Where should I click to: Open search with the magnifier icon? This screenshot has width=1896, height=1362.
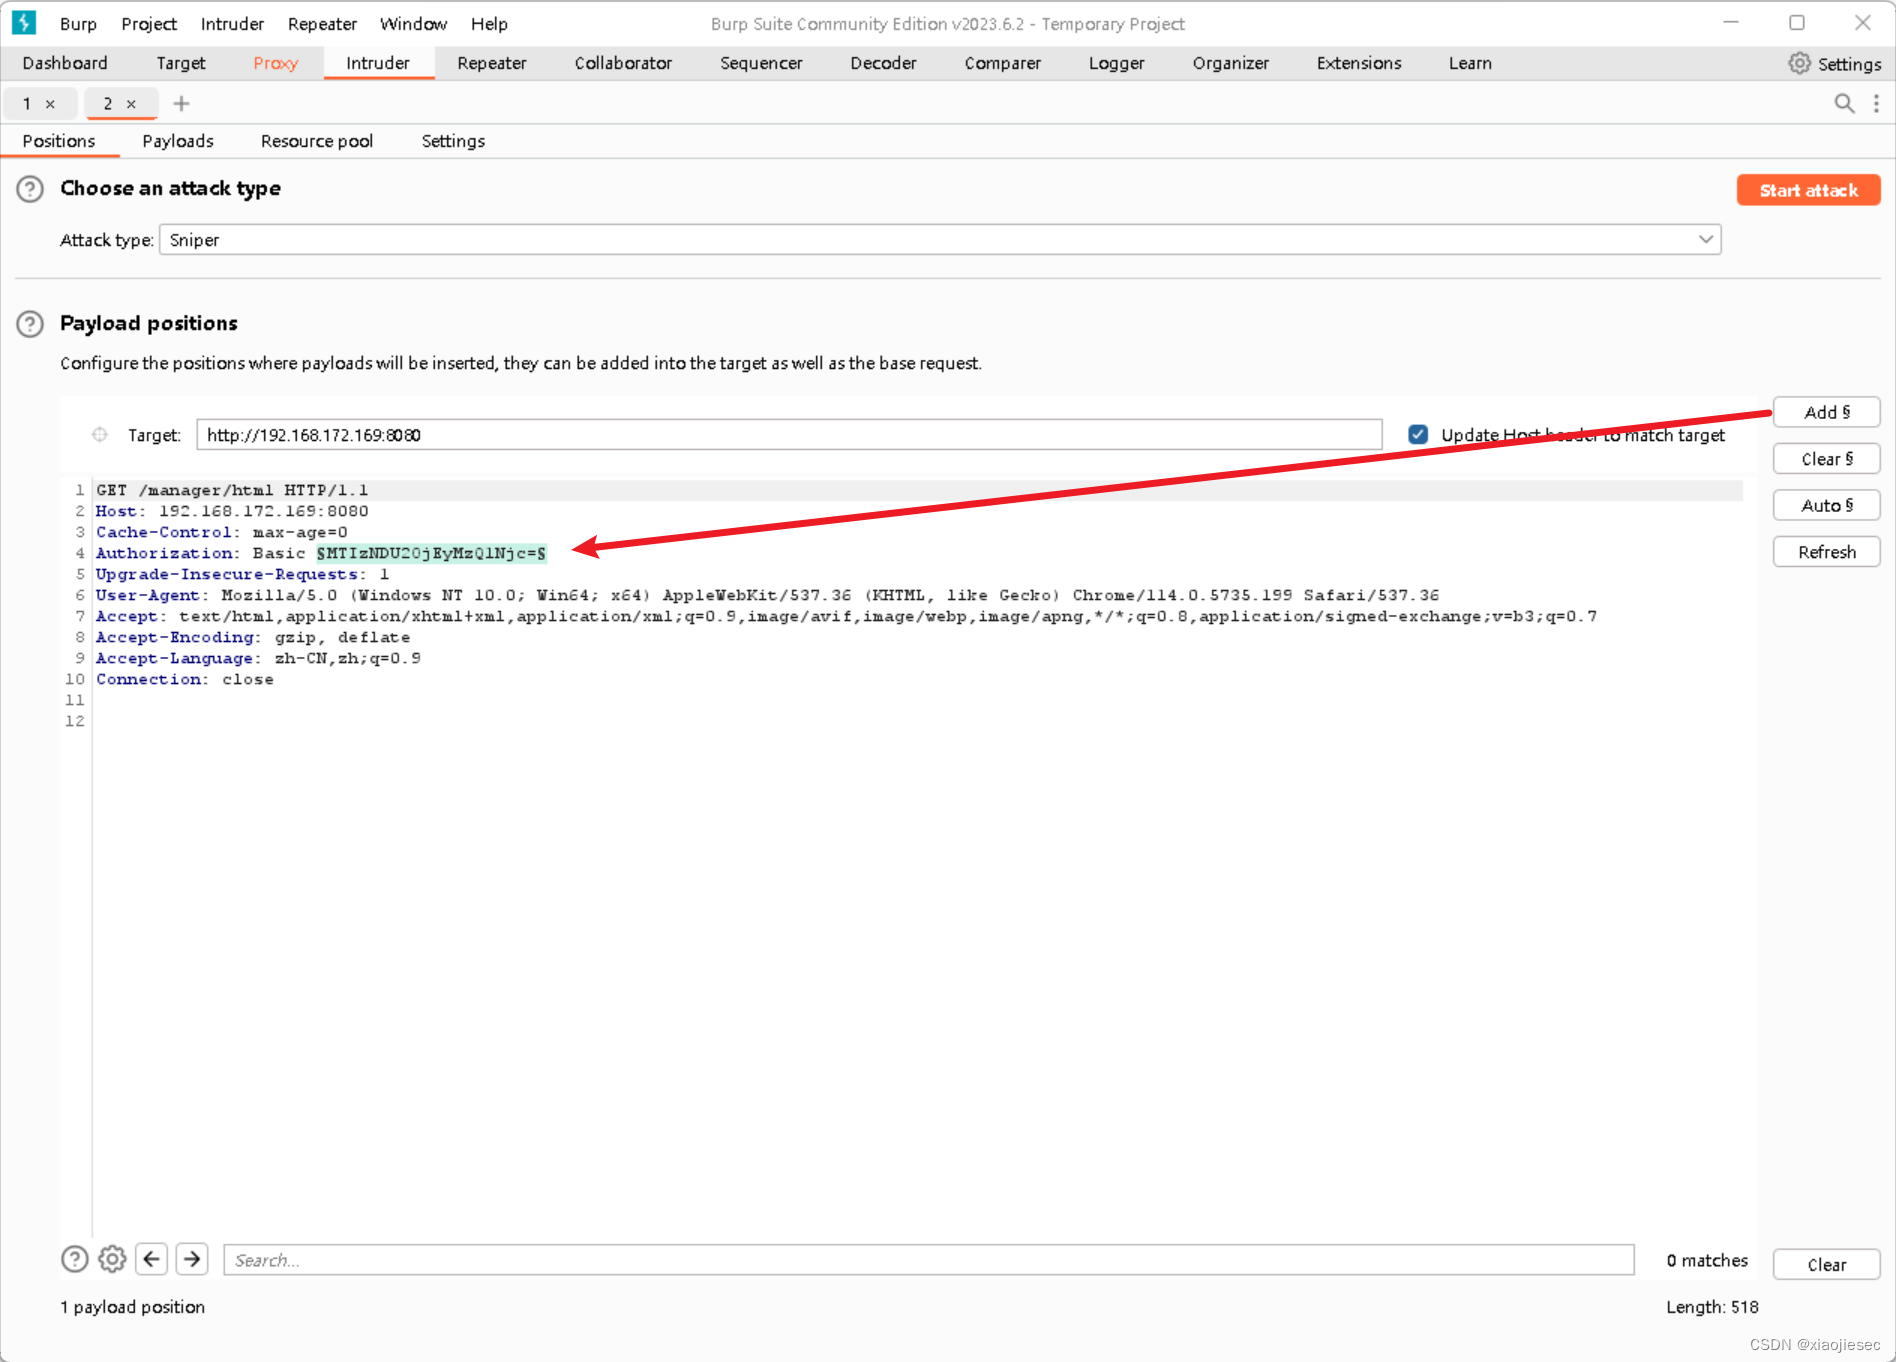coord(1845,102)
